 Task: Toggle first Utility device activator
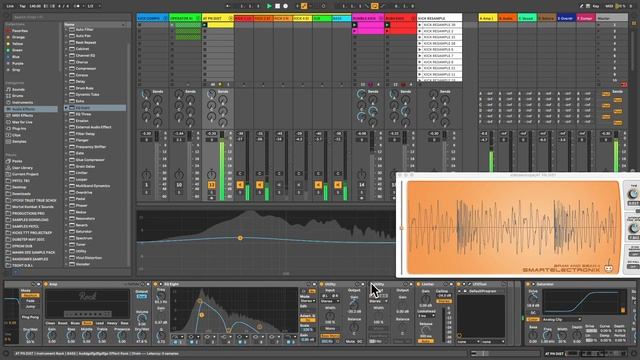tap(322, 284)
